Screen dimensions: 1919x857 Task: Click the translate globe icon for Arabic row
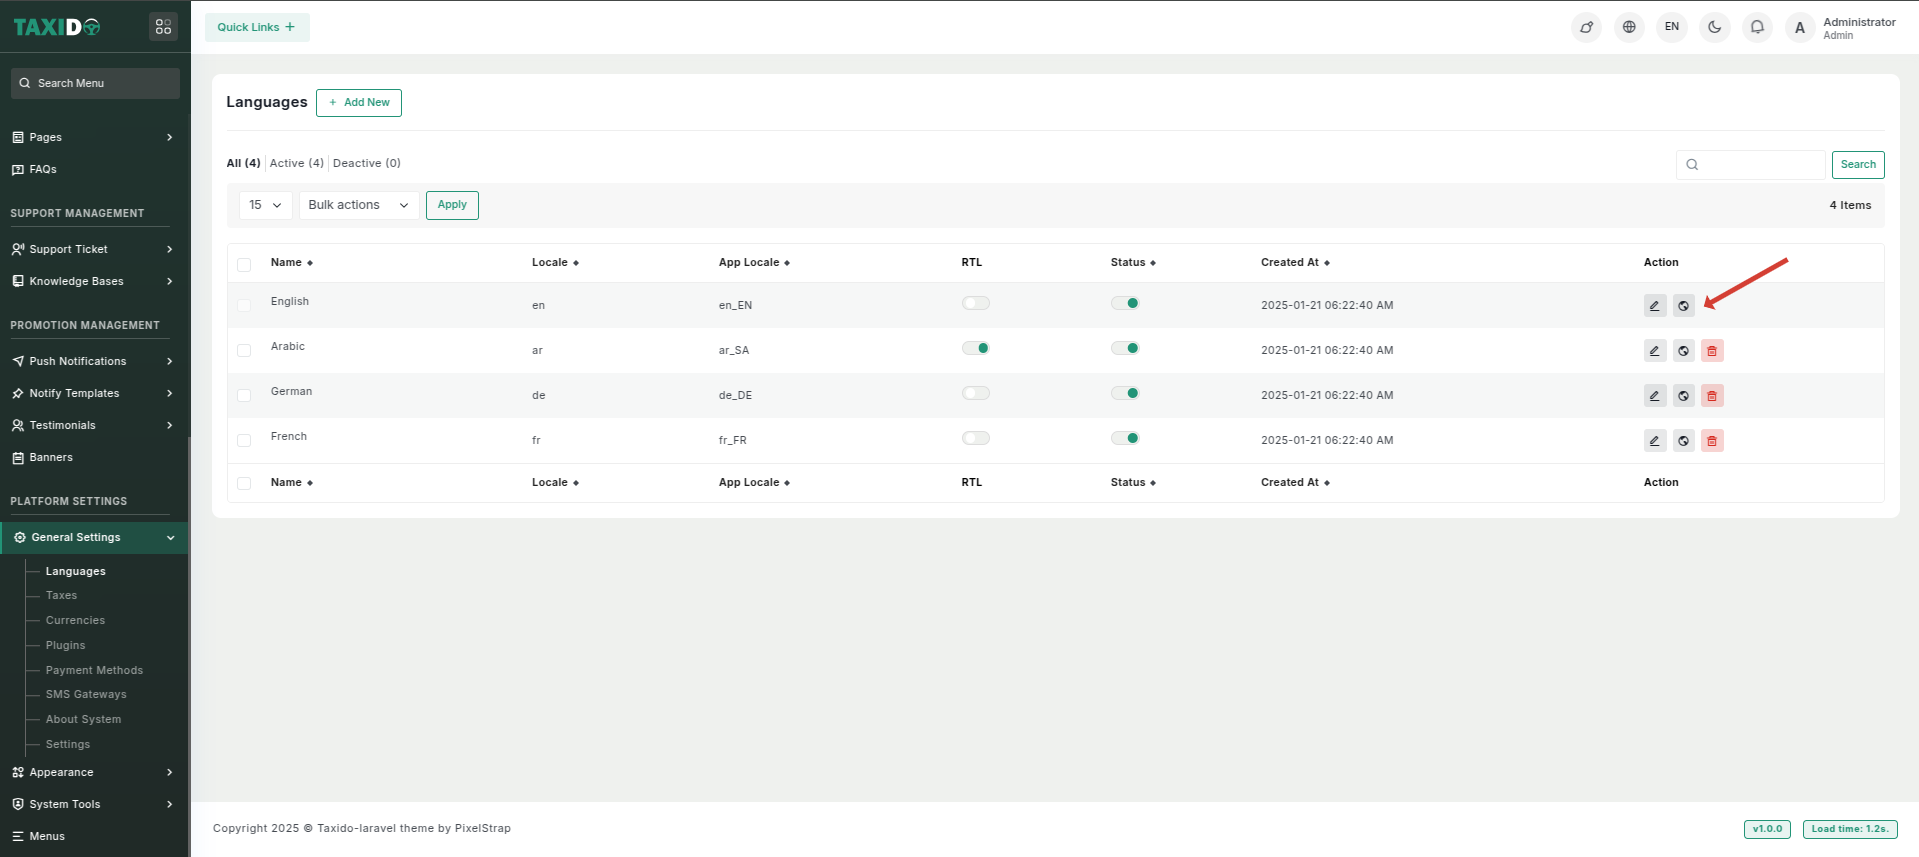coord(1683,351)
